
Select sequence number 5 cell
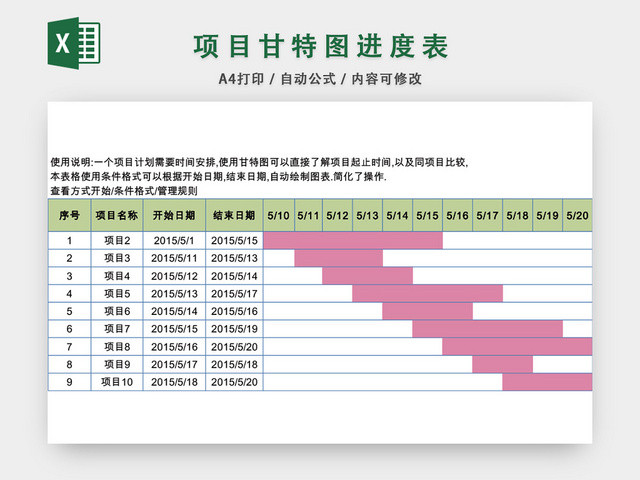coord(69,311)
